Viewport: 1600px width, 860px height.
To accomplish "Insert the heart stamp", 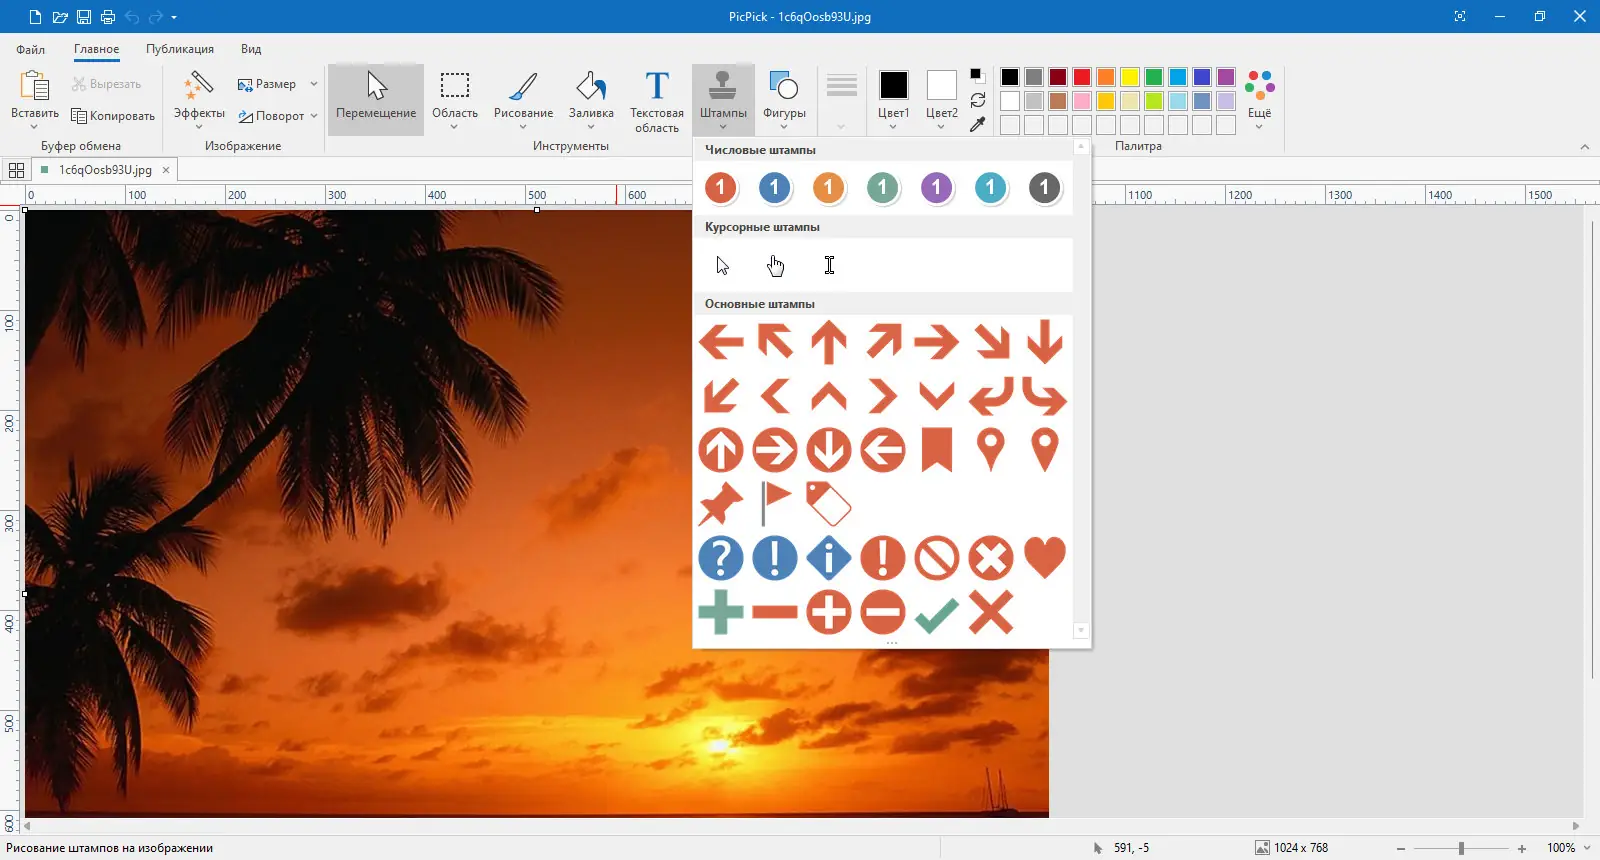I will click(1045, 558).
